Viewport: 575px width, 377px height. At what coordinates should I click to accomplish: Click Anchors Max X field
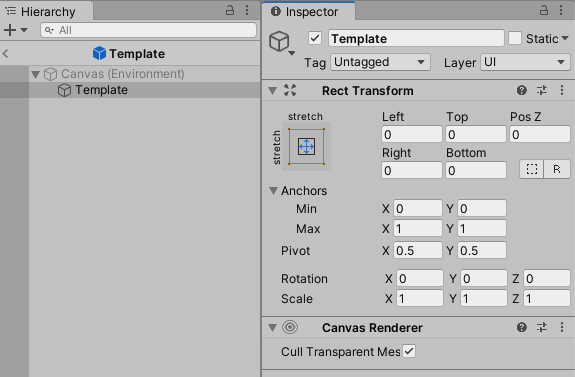[x=418, y=228]
